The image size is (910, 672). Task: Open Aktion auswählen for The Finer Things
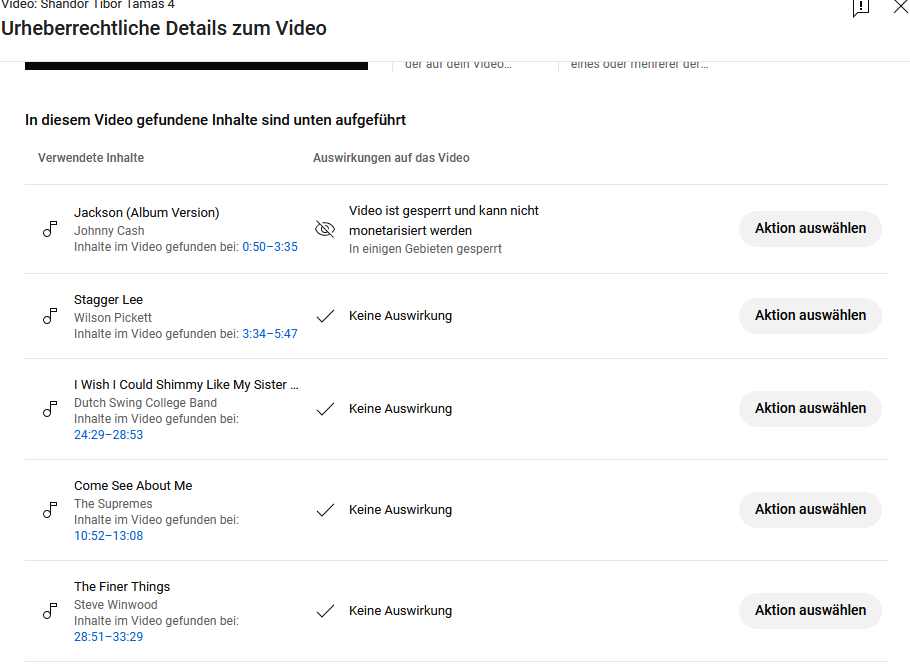(x=810, y=610)
